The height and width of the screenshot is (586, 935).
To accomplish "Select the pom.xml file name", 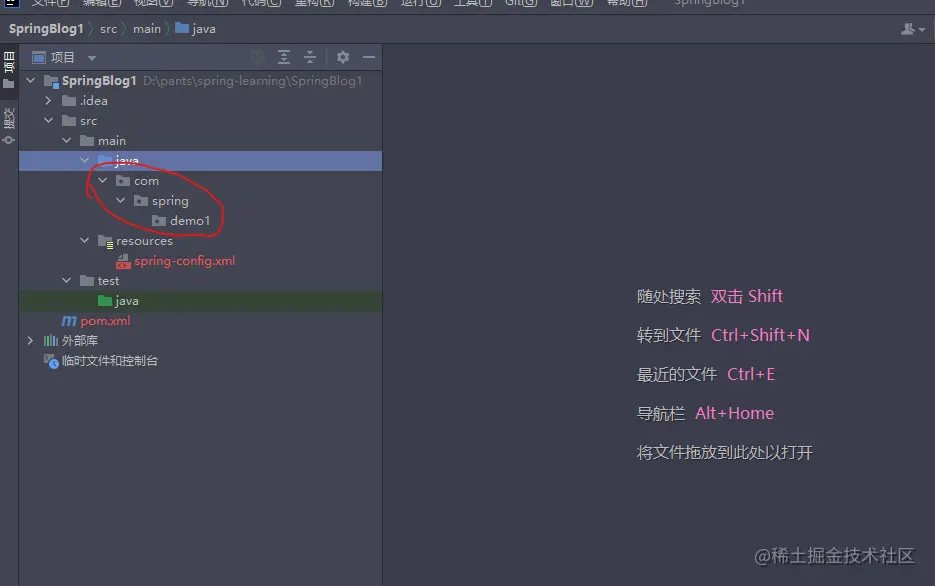I will 105,321.
